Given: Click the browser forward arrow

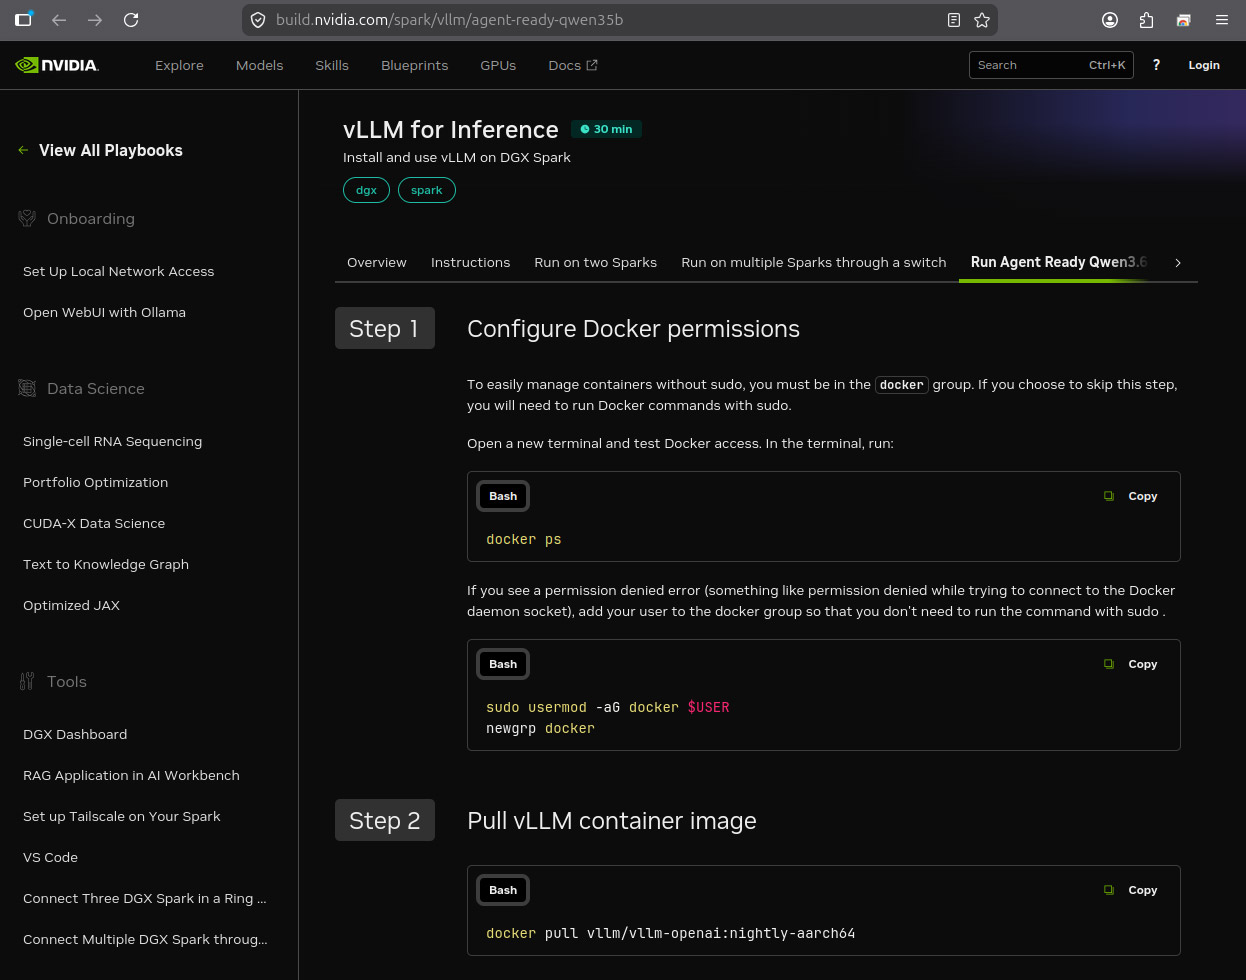Looking at the screenshot, I should (95, 20).
